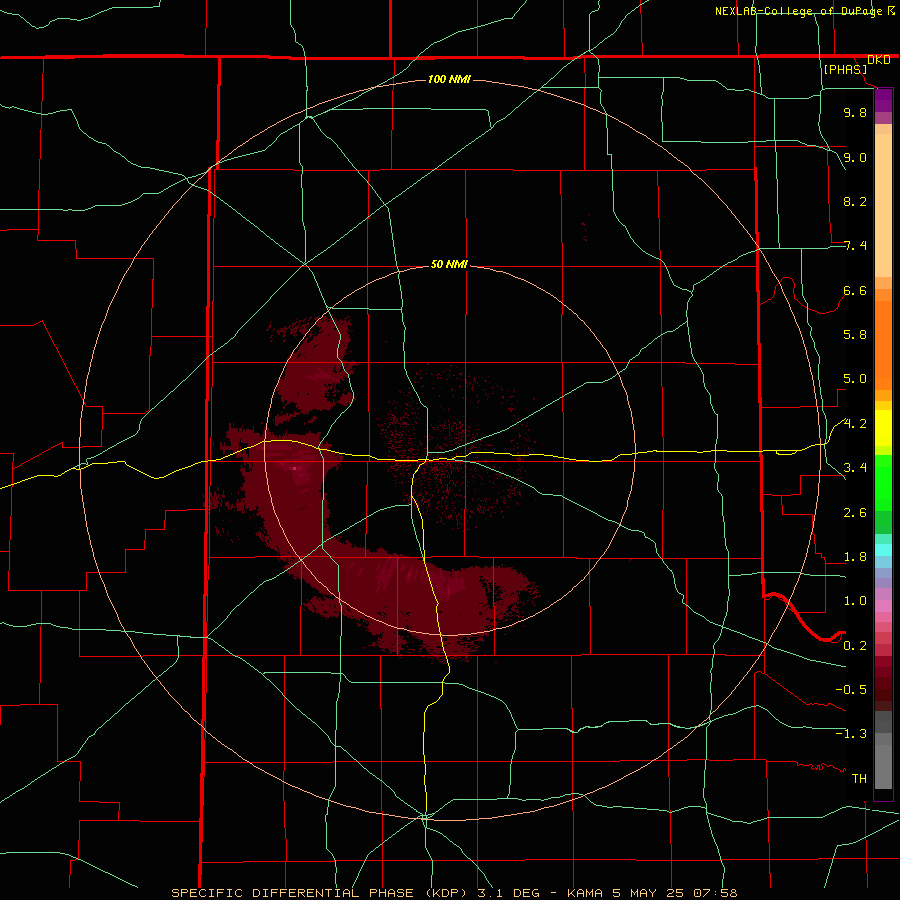Click the 5.8 value on the color scale
Screen dimensions: 900x900
tap(855, 335)
